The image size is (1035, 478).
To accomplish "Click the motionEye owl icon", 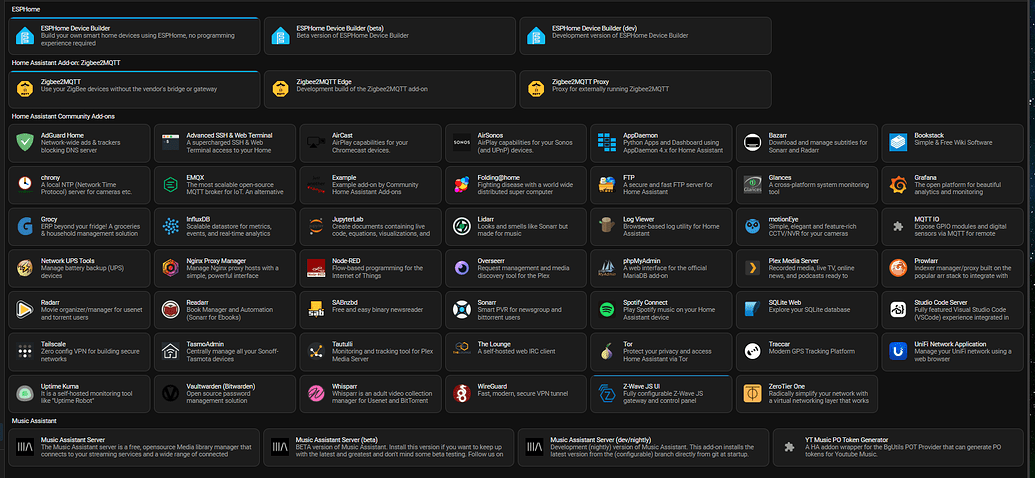I will coord(752,226).
